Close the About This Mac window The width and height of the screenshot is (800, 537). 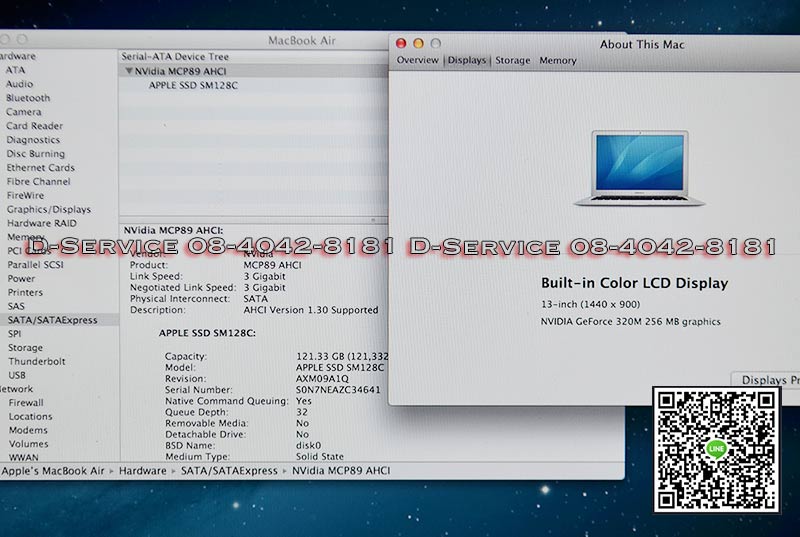click(401, 43)
